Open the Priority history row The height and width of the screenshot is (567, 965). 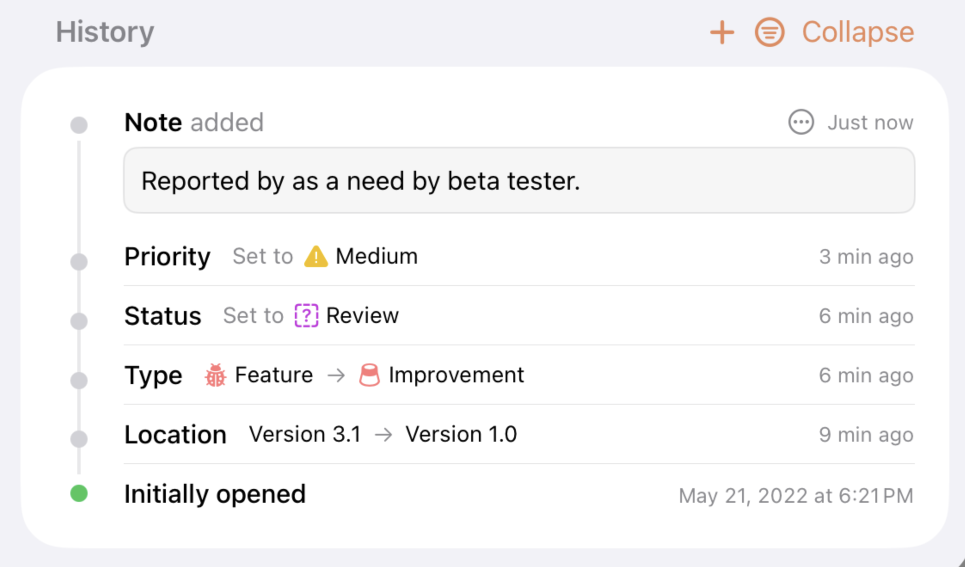pos(519,256)
